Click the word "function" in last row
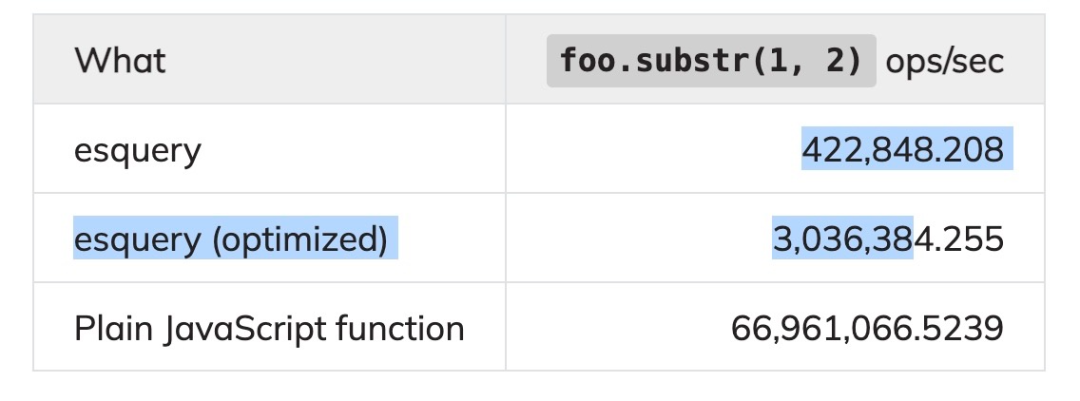1080x401 pixels. tap(410, 328)
